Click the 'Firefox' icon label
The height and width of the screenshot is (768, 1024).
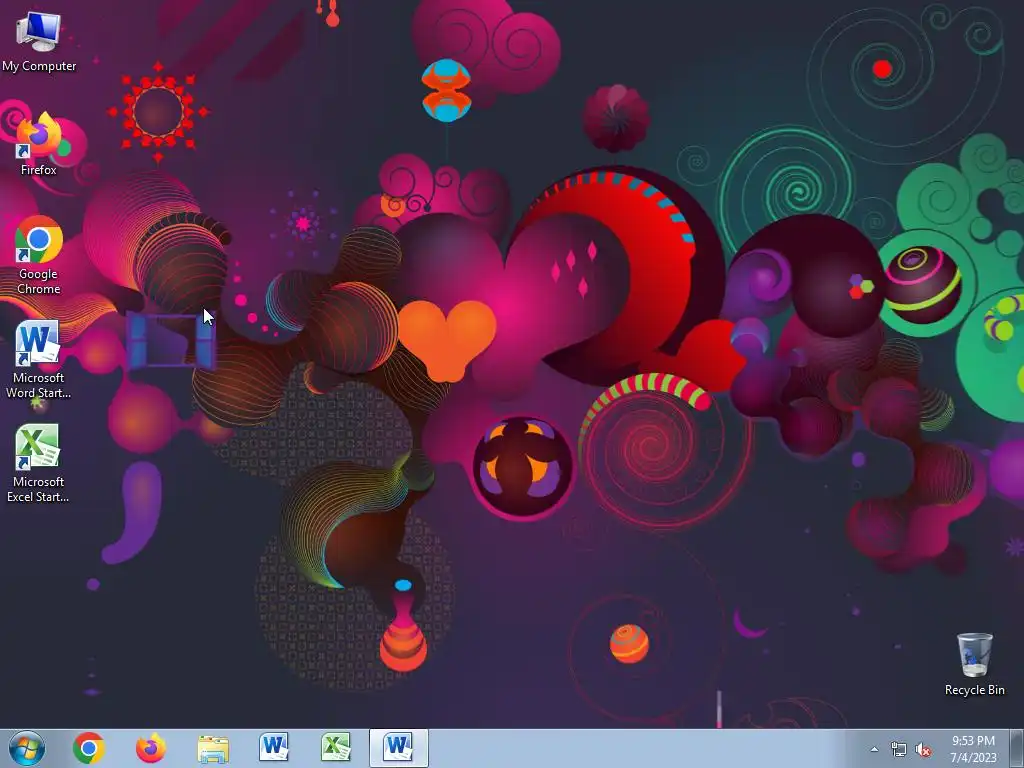click(x=39, y=170)
